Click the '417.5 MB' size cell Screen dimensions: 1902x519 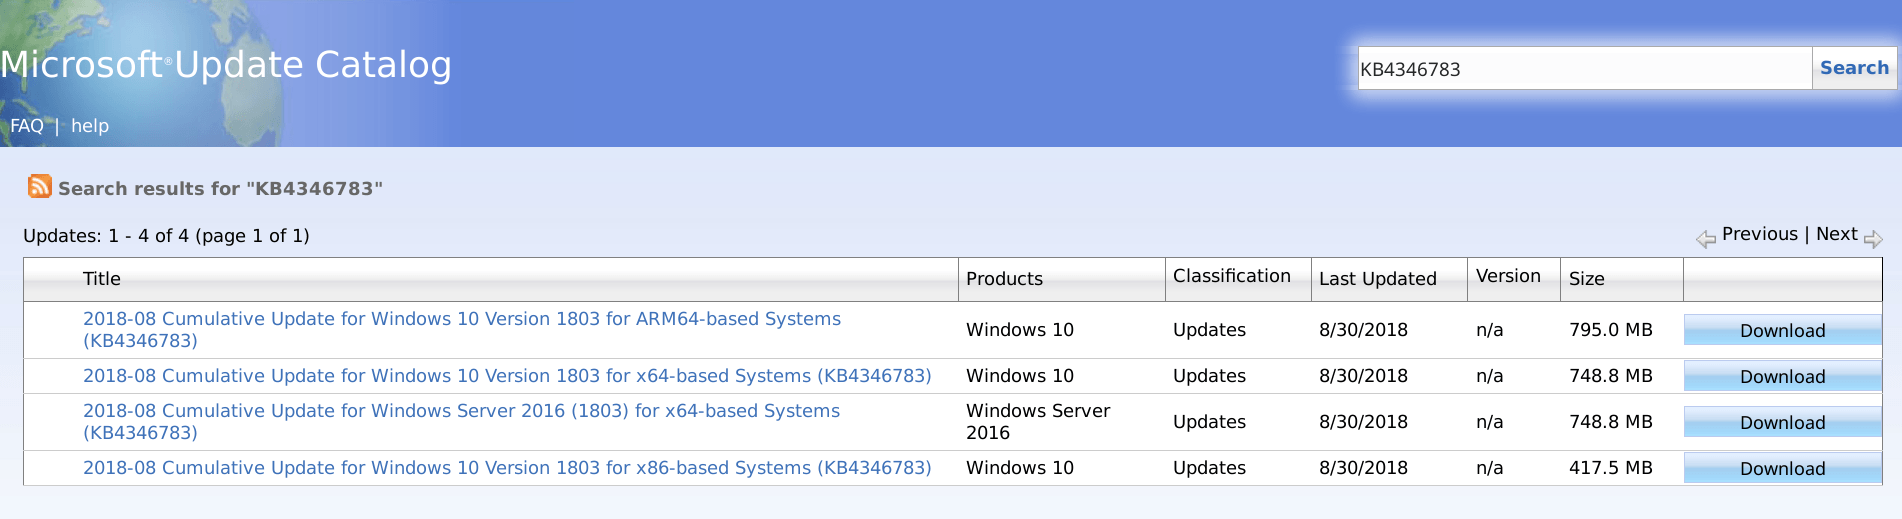click(x=1610, y=468)
